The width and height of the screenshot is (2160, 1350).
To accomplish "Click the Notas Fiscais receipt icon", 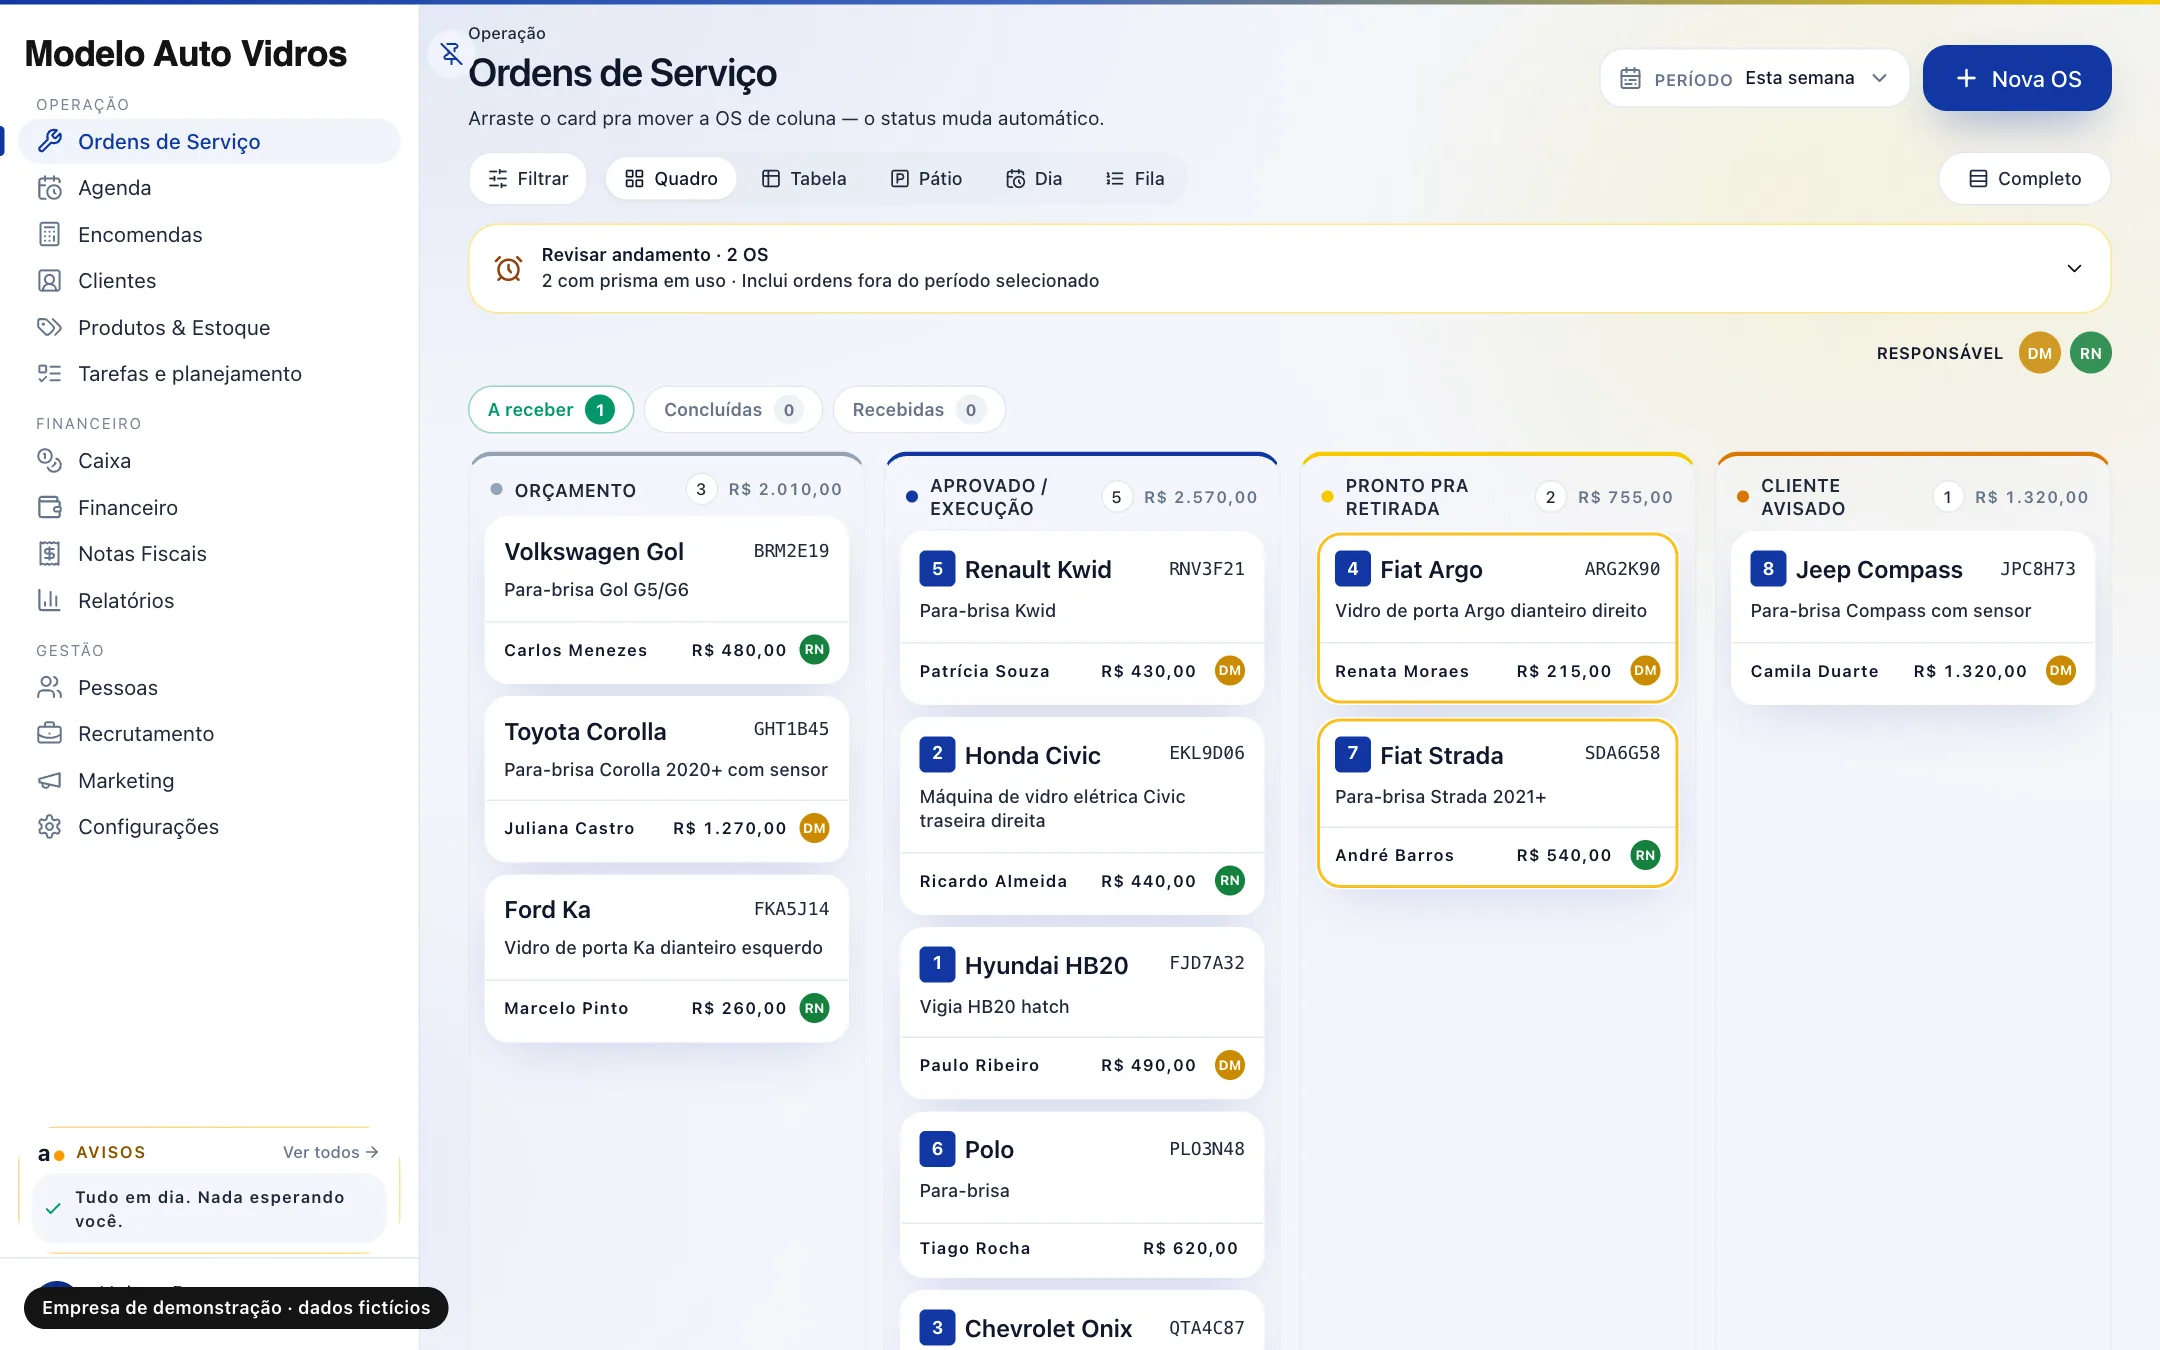I will [49, 554].
